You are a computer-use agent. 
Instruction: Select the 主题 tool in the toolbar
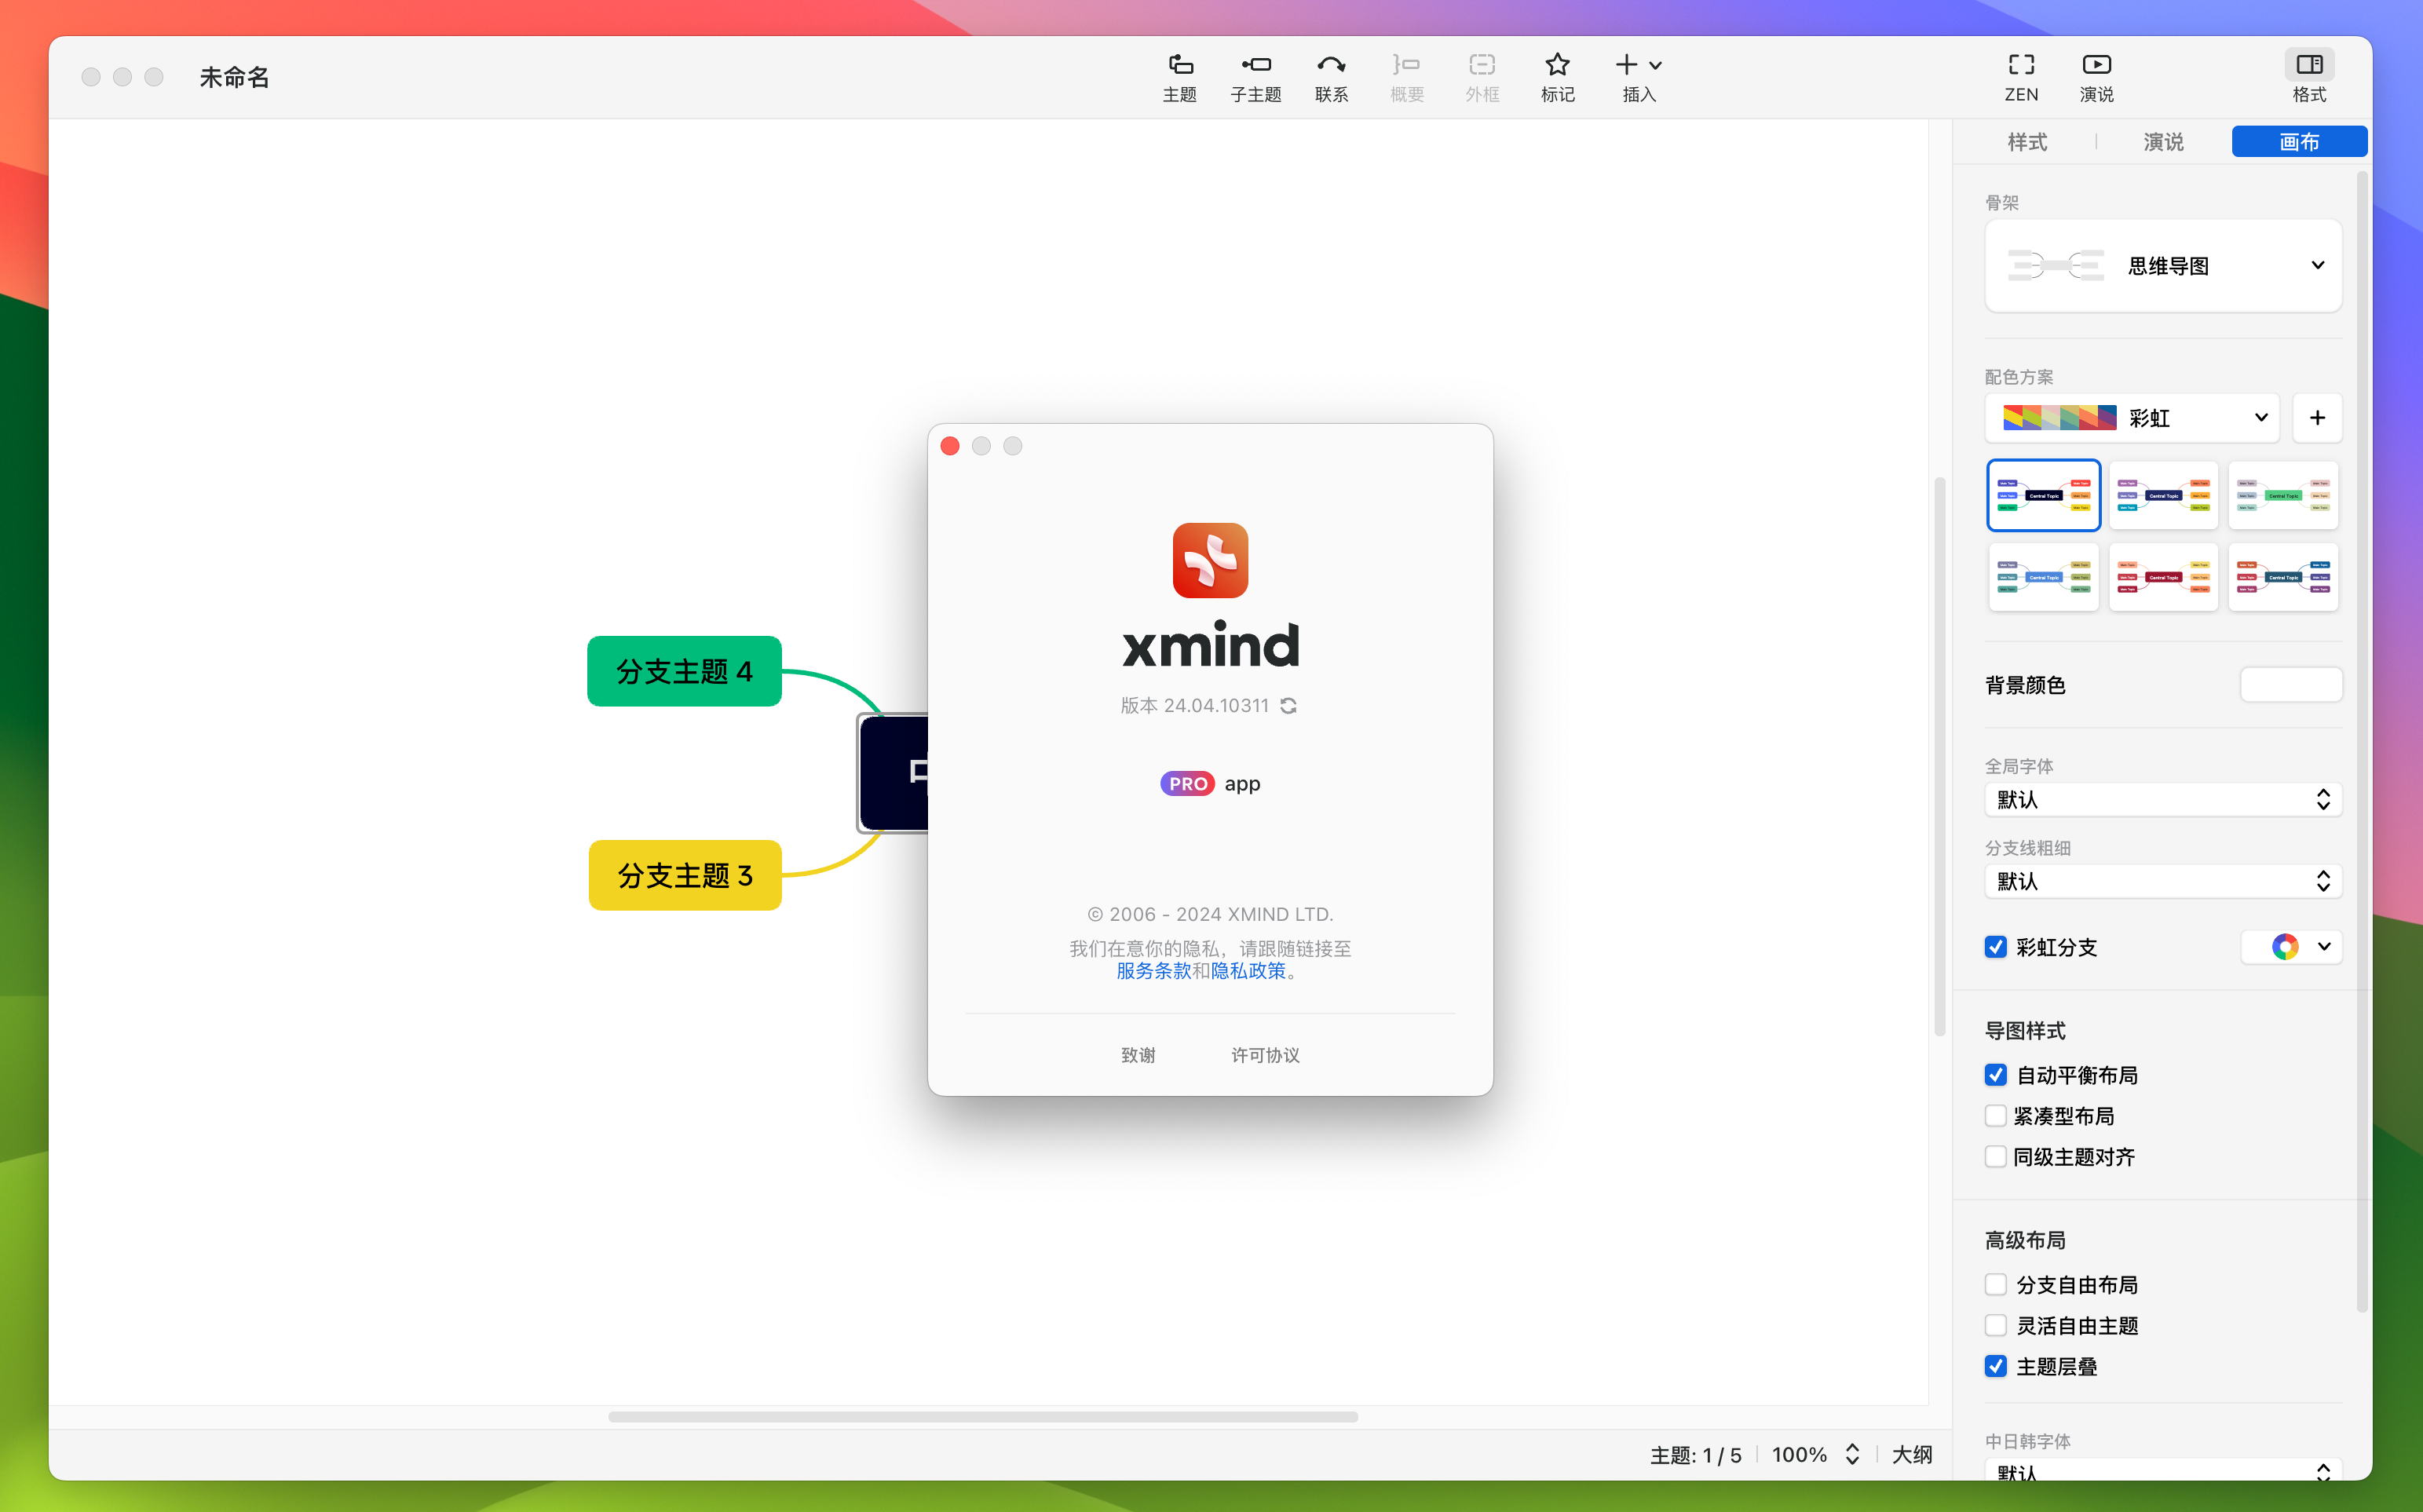1179,75
